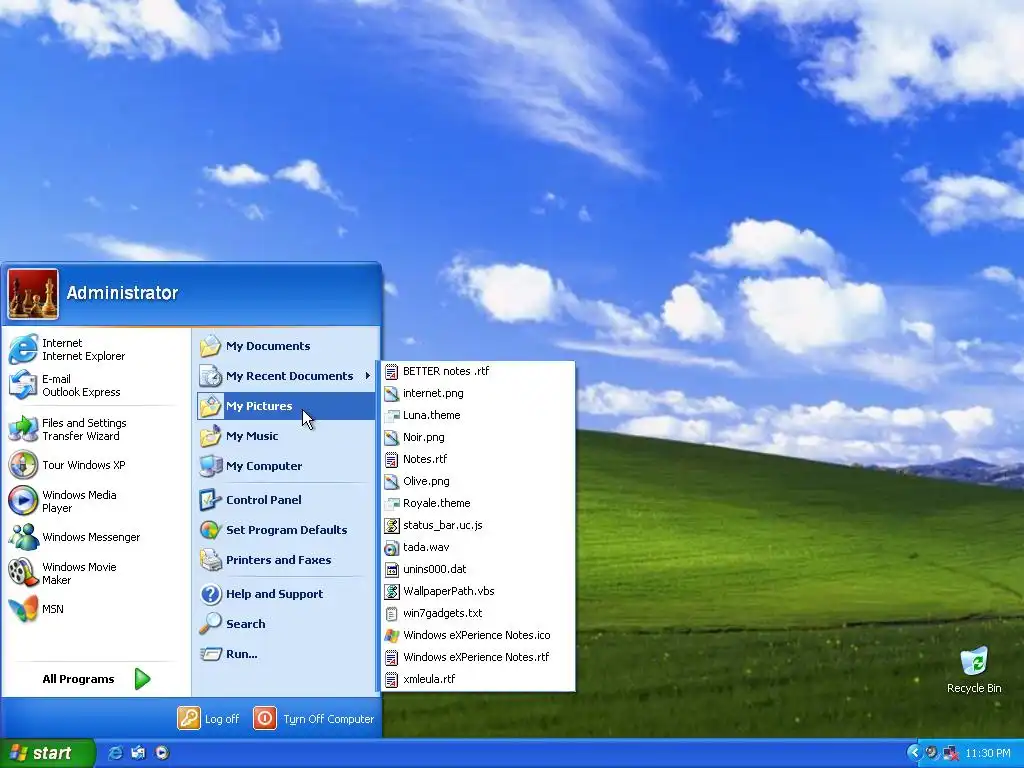This screenshot has width=1024, height=768.
Task: Open internet.png recent document
Action: (478, 393)
